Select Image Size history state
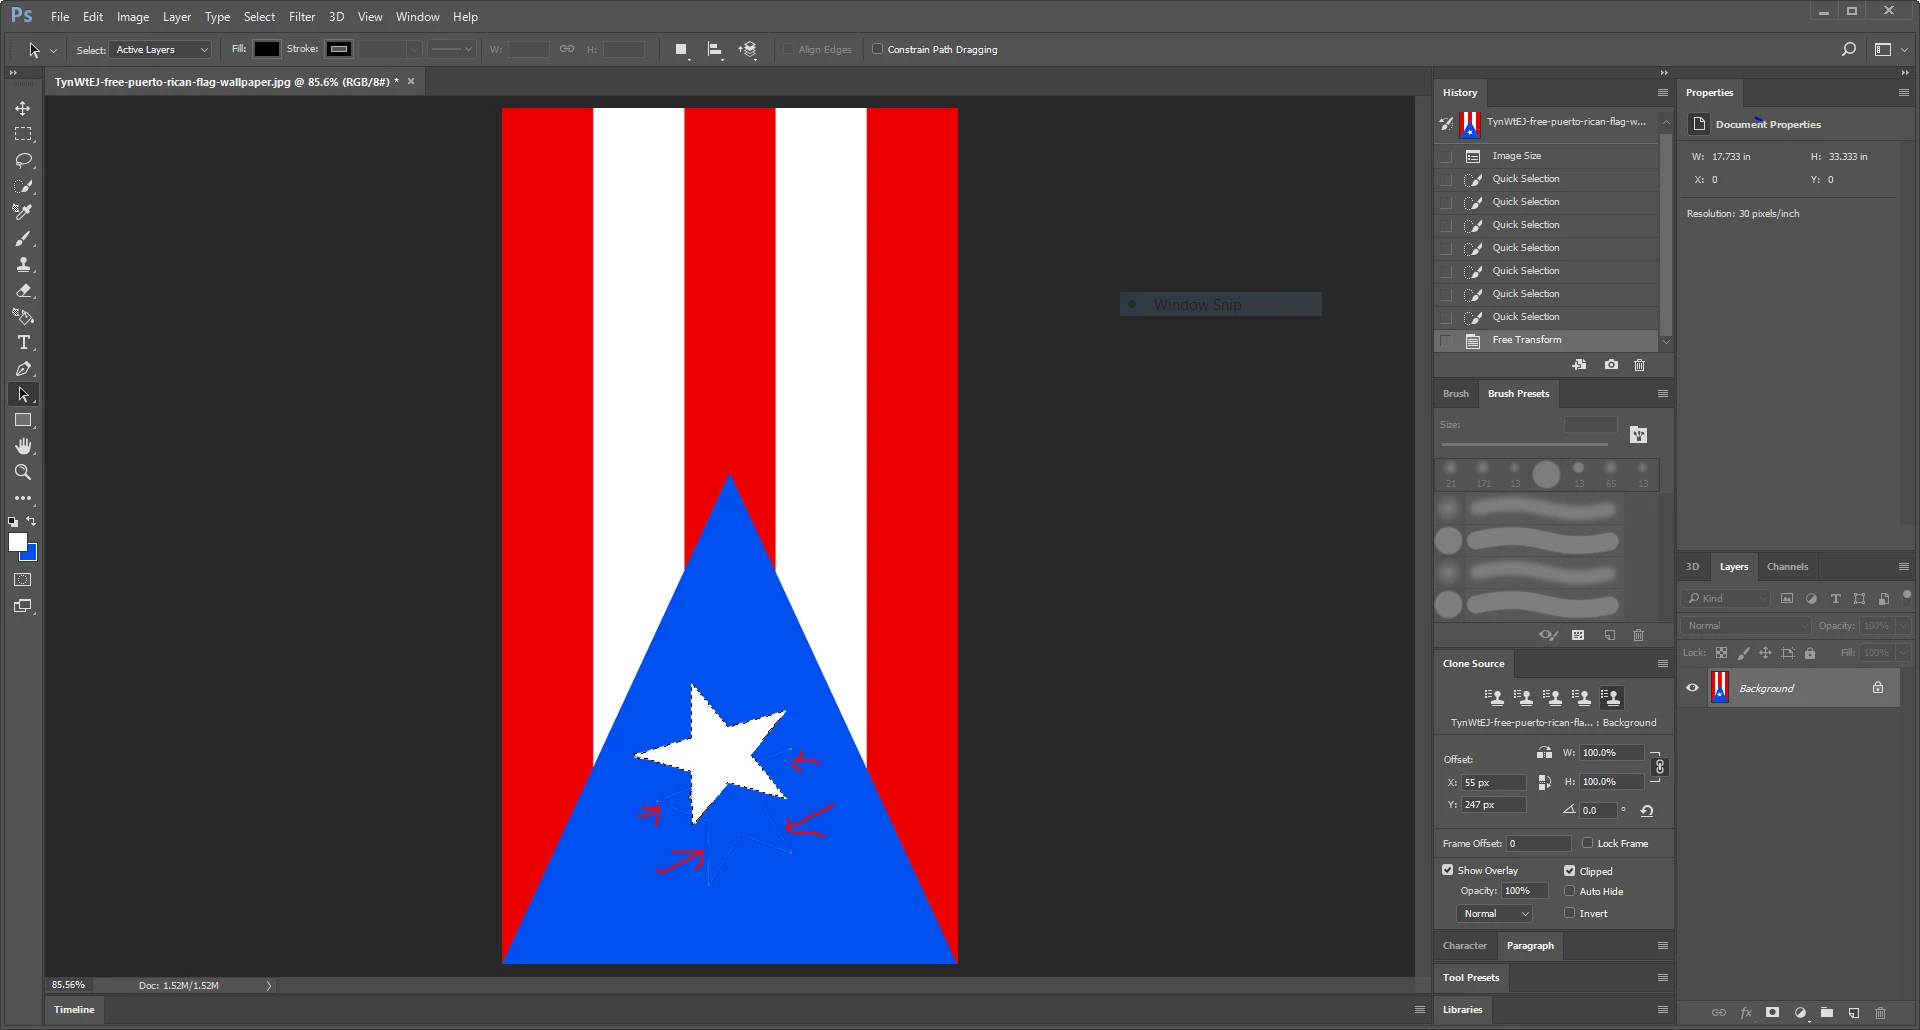 (1546, 156)
